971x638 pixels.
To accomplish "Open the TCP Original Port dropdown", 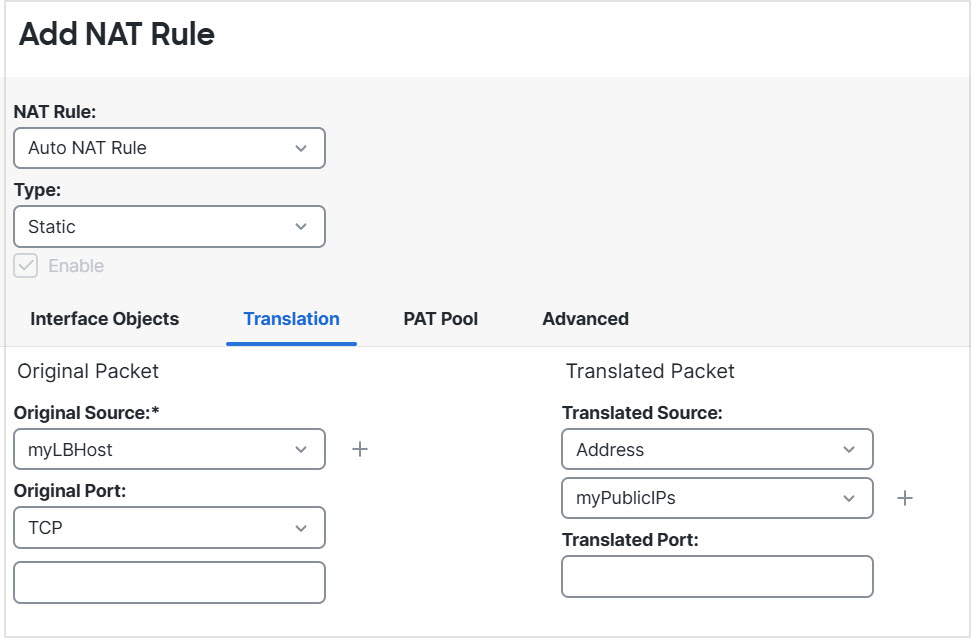I will (169, 528).
